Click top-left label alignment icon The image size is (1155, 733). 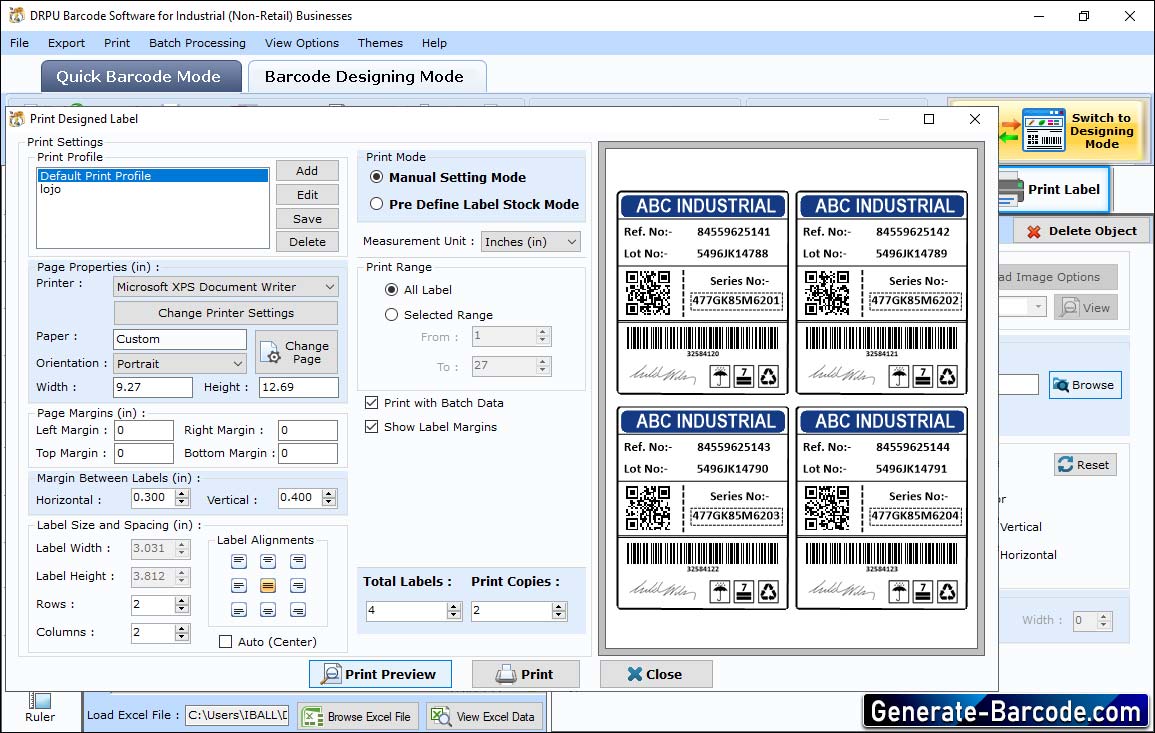click(239, 561)
